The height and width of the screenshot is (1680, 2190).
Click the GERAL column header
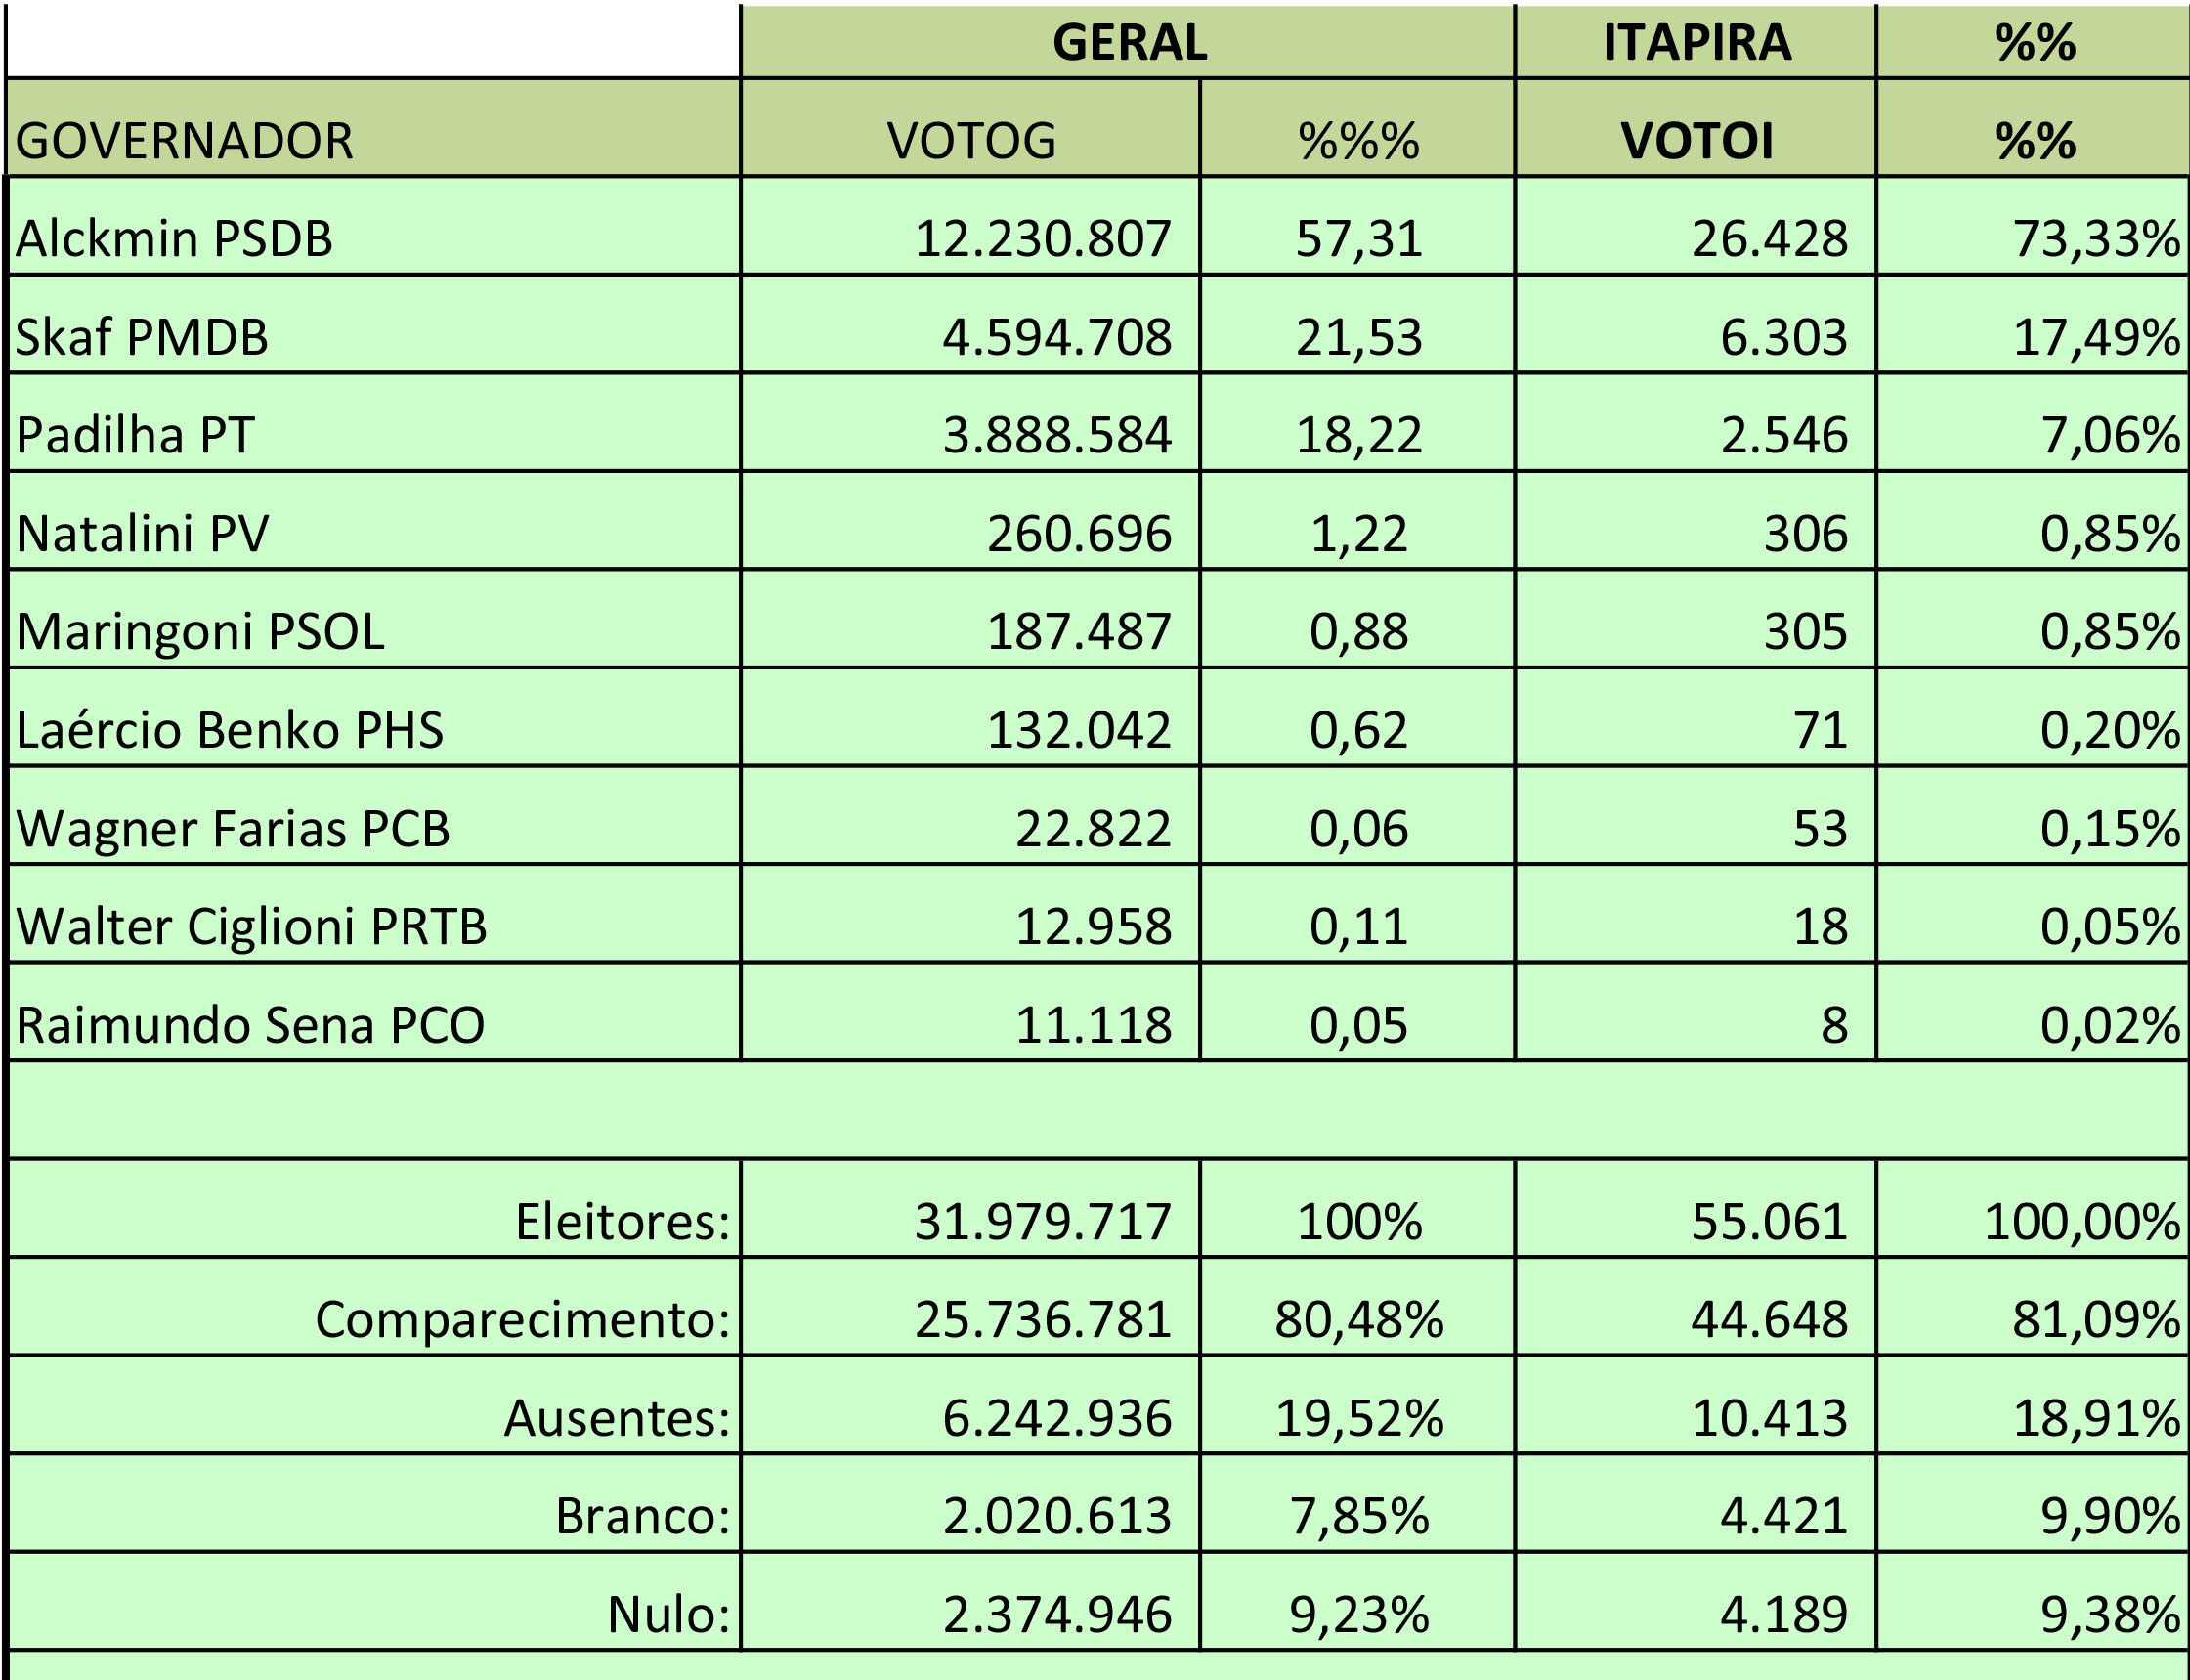pyautogui.click(x=1128, y=42)
